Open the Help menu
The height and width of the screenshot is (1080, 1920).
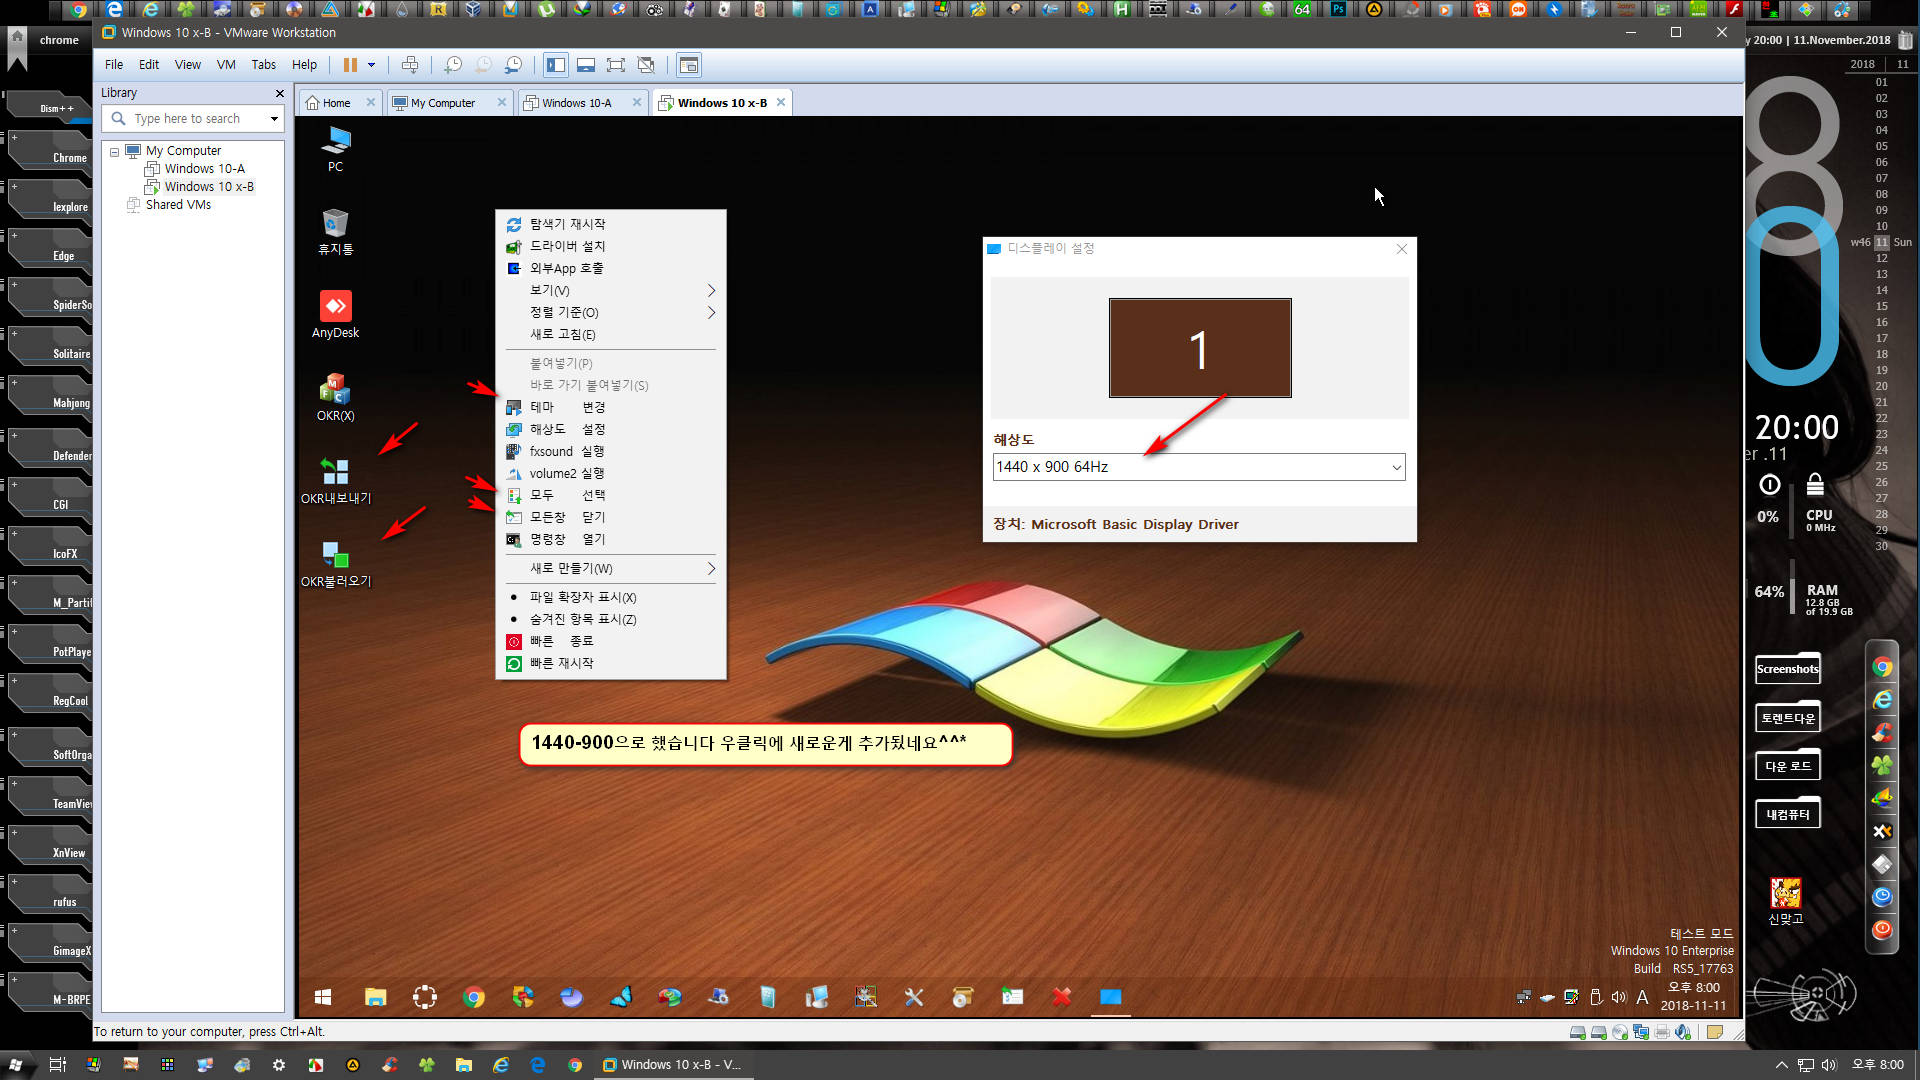point(304,65)
